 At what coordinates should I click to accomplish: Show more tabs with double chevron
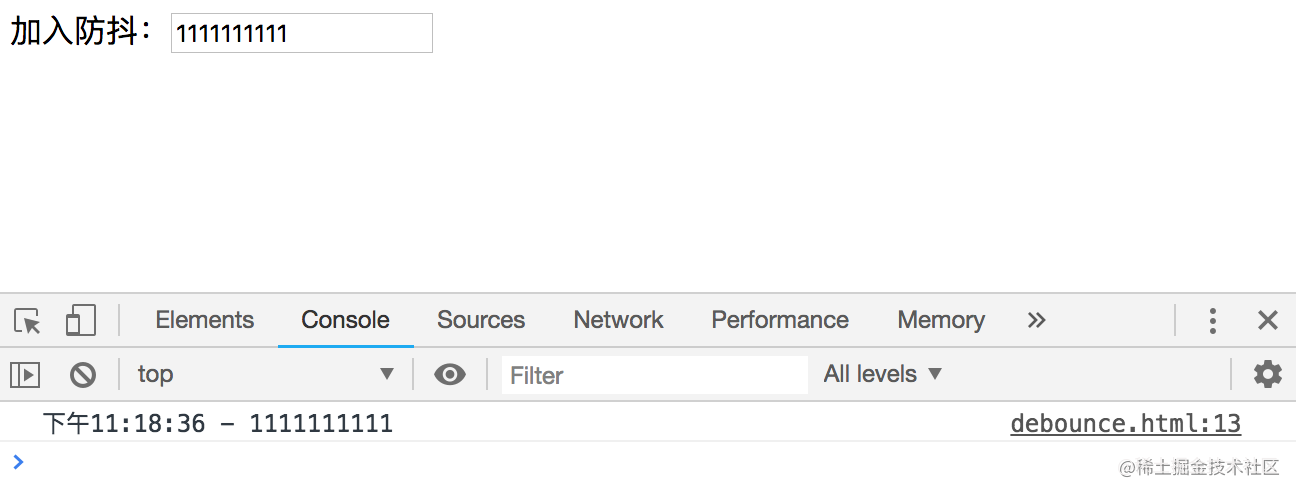coord(1037,320)
